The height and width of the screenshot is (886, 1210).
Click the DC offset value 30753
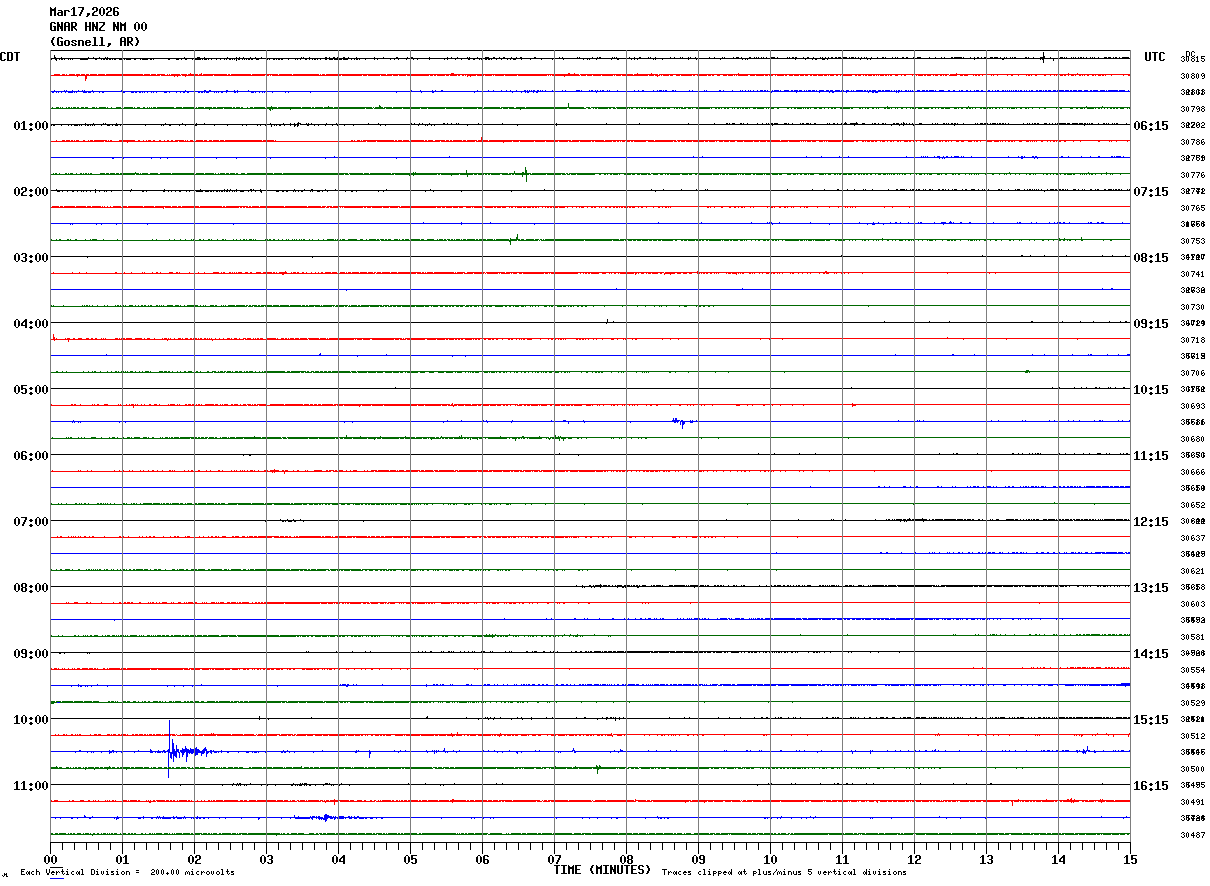(1192, 241)
